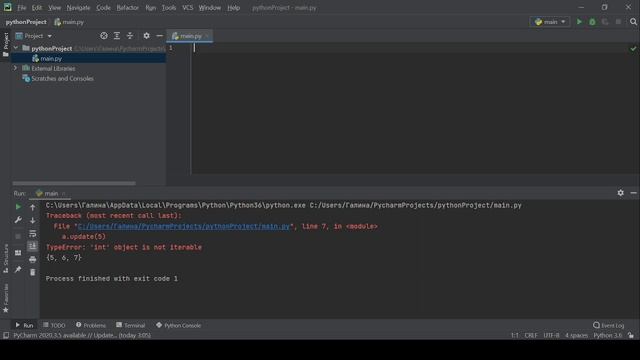Jump up the stack trace arrow
Screen dimensions: 640x360
[x=33, y=207]
